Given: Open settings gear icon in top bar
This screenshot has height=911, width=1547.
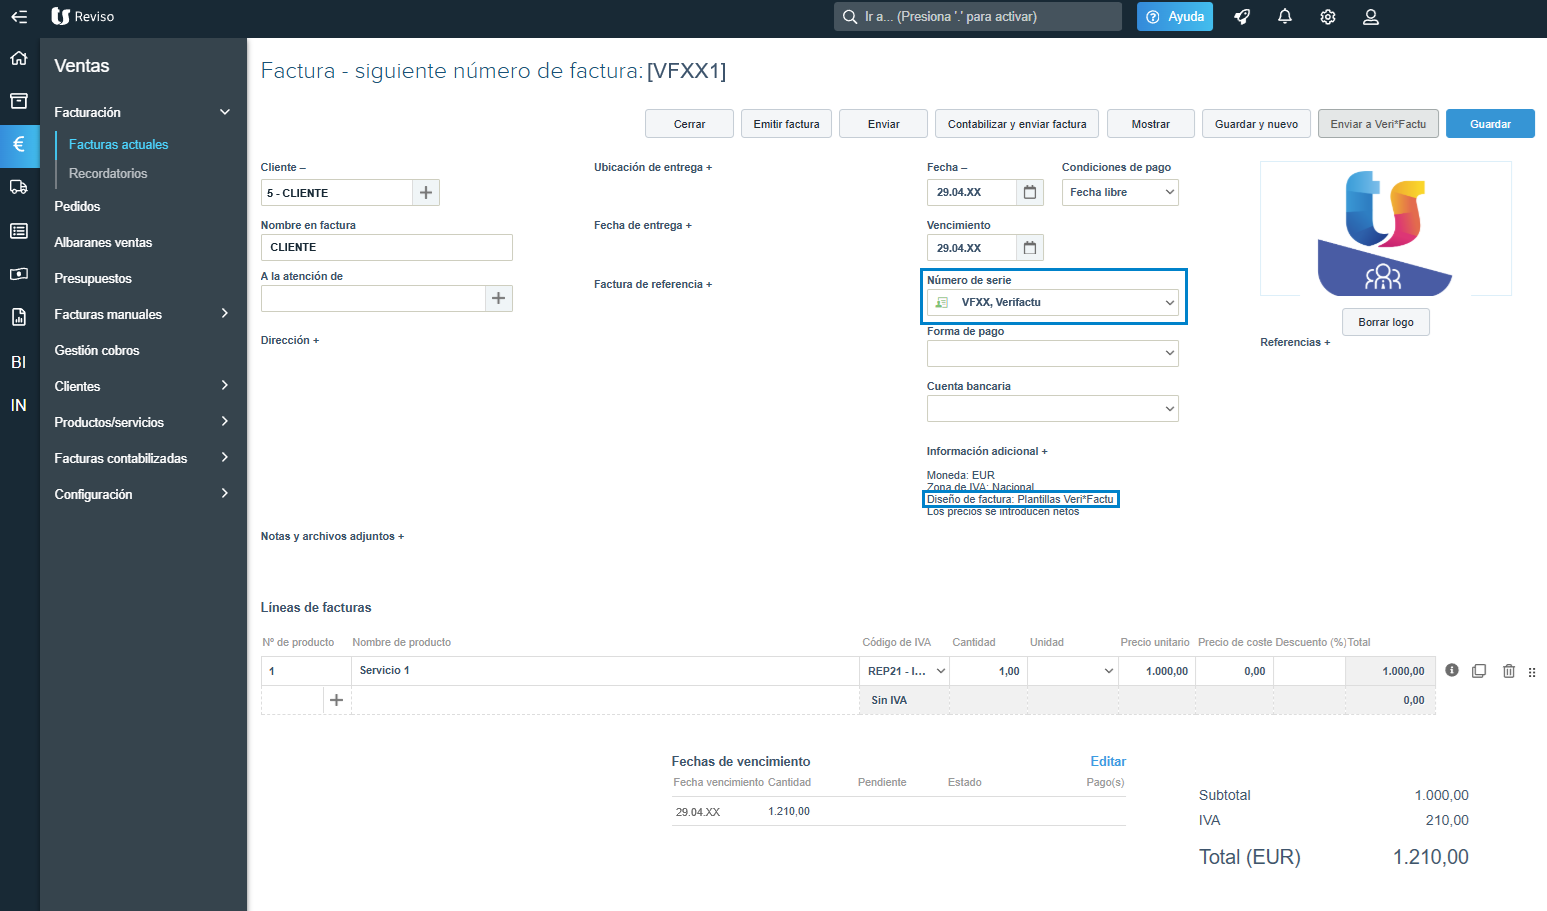Looking at the screenshot, I should click(x=1328, y=17).
